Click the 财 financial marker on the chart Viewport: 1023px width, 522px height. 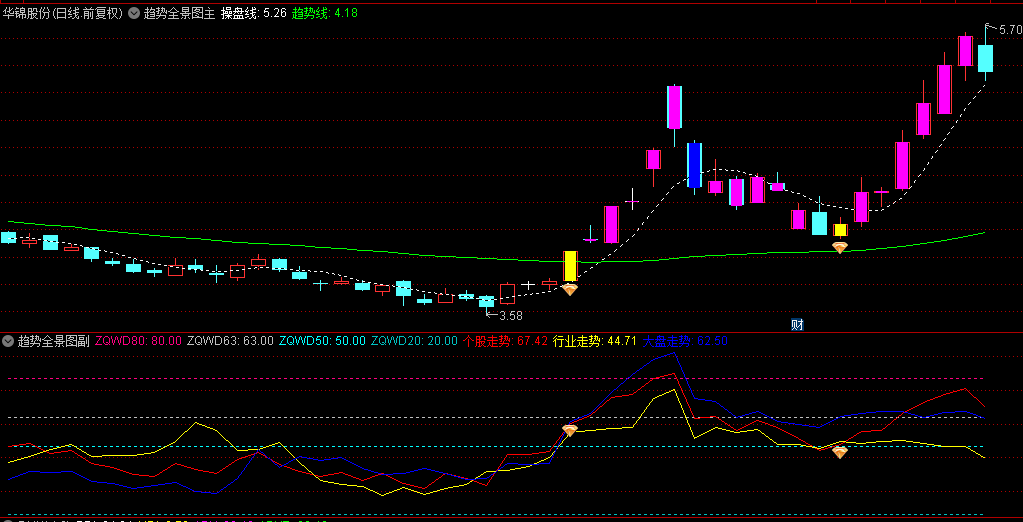click(797, 324)
